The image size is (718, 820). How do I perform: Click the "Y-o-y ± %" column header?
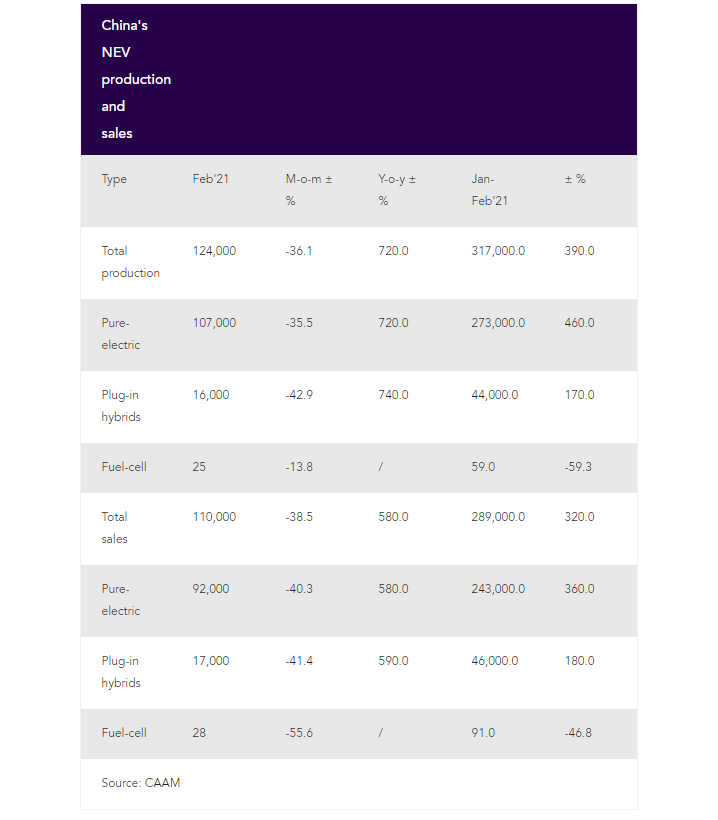(x=396, y=190)
